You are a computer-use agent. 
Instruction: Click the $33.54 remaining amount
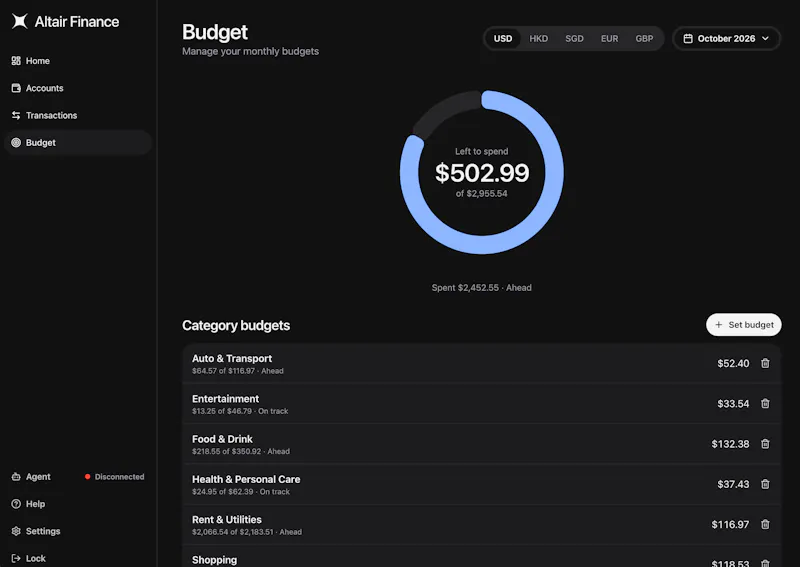pyautogui.click(x=733, y=404)
